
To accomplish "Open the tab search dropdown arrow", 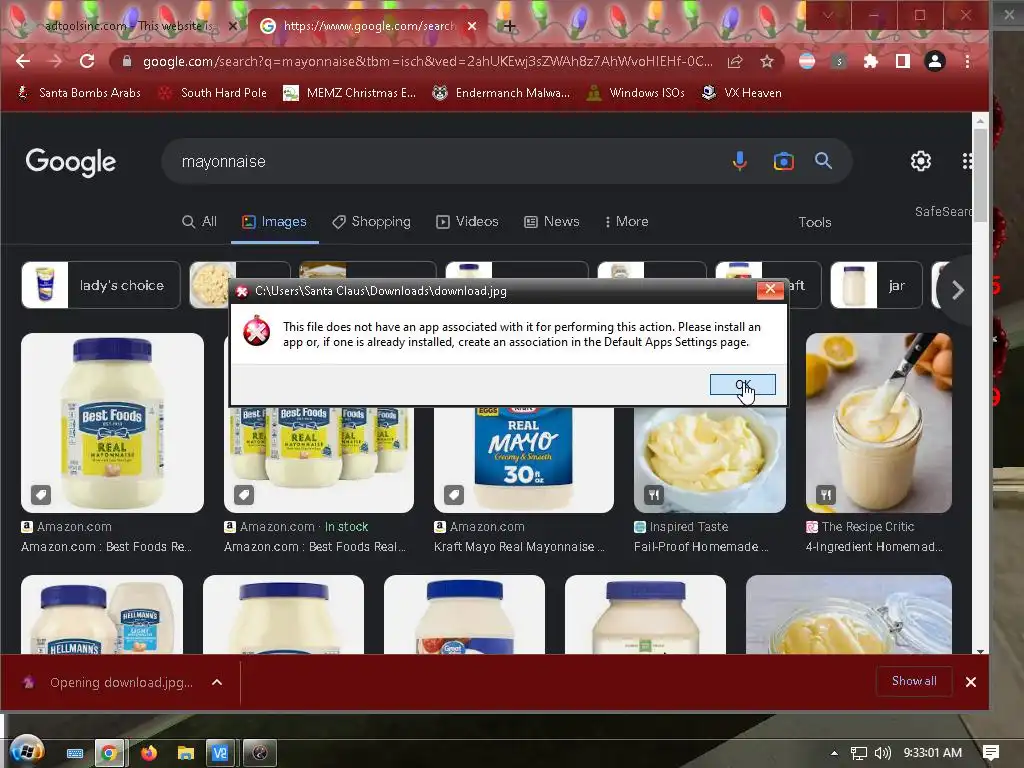I will 827,15.
